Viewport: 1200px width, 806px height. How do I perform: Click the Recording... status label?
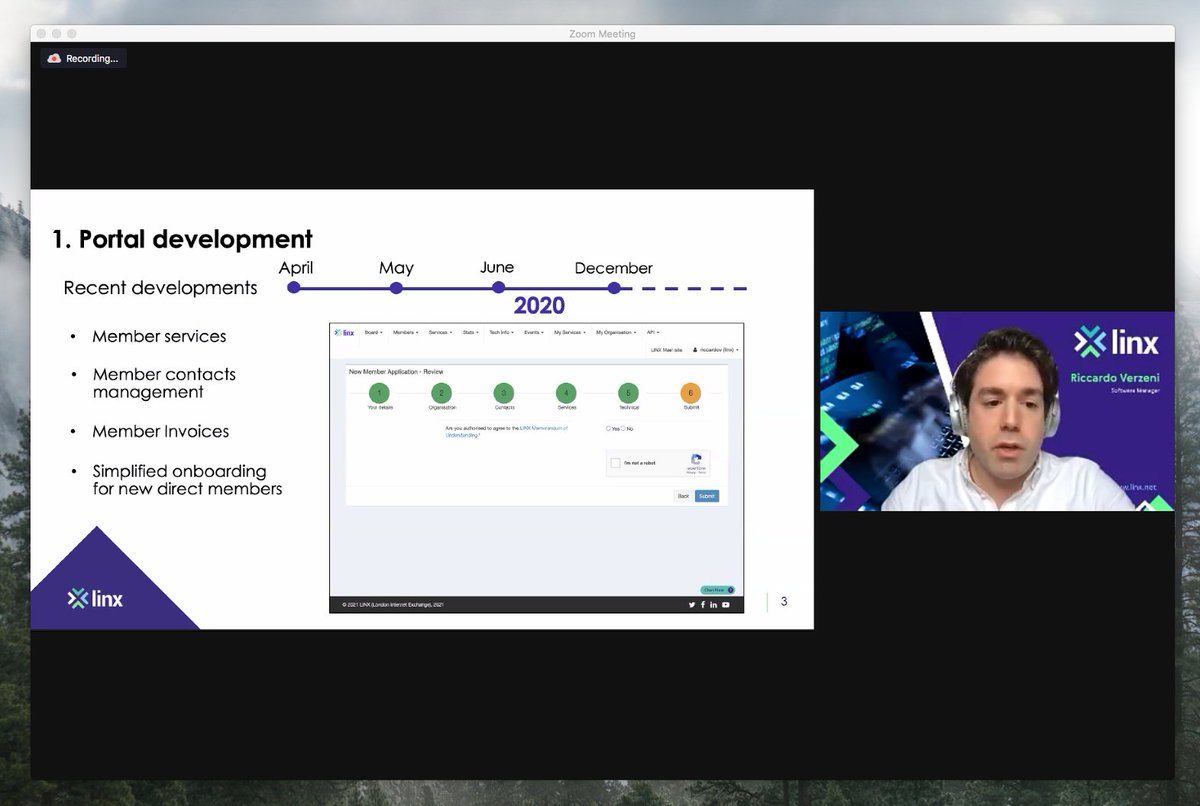[x=92, y=58]
